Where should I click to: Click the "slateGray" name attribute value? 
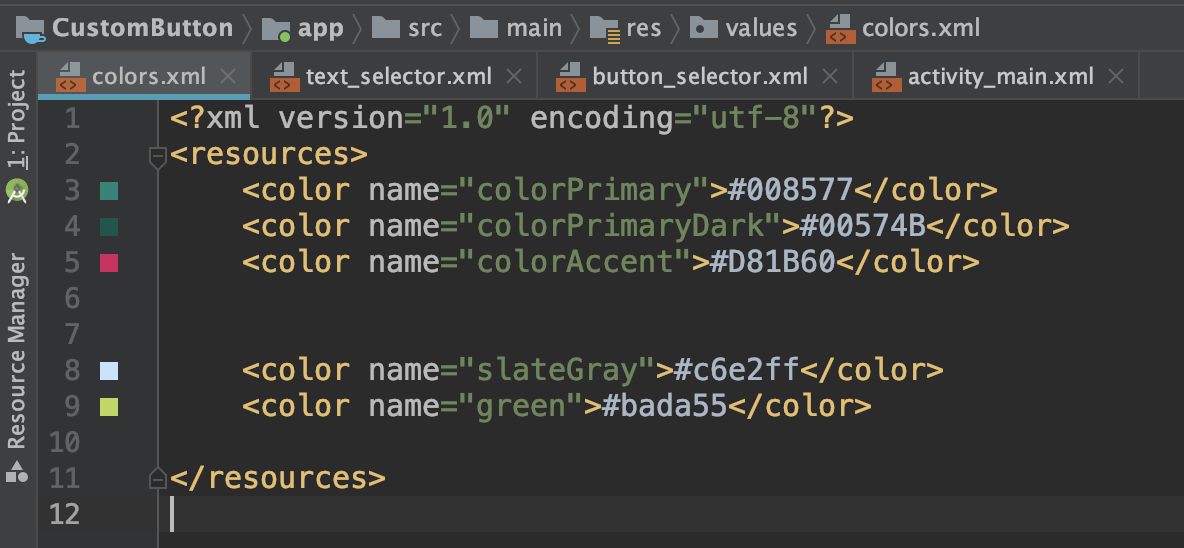tap(557, 370)
